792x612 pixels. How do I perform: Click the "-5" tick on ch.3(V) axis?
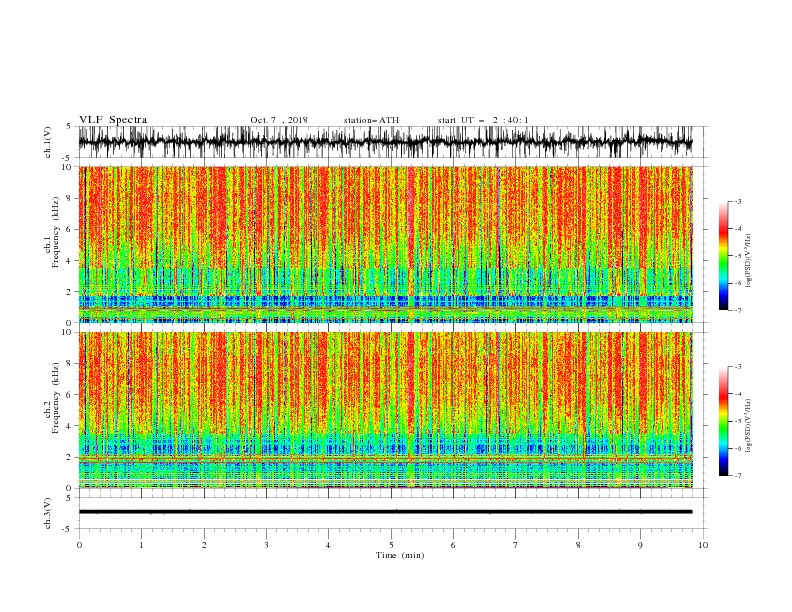67,529
